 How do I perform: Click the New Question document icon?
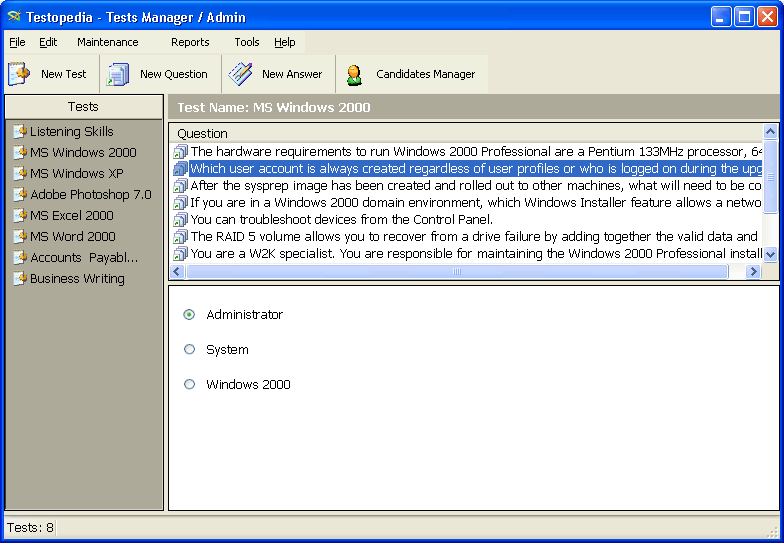point(118,74)
